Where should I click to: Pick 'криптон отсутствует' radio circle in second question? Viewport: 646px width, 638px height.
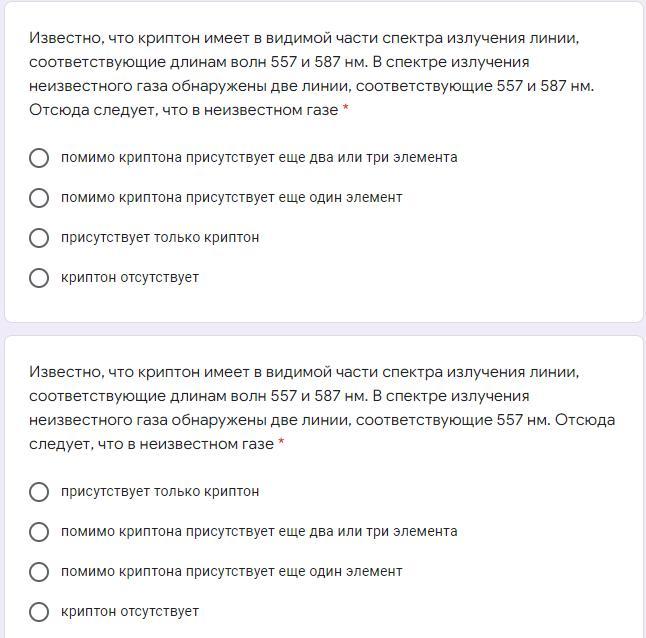[x=39, y=612]
